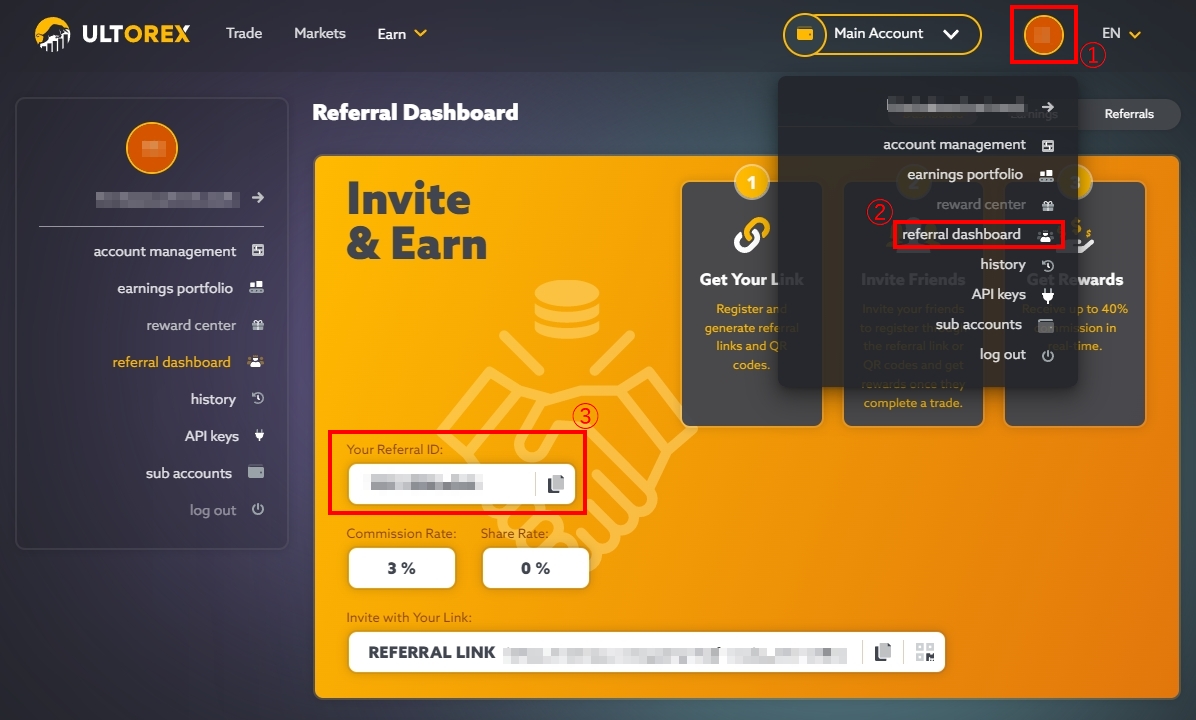The height and width of the screenshot is (720, 1196).
Task: Click the Ultorex logo
Action: 112,34
